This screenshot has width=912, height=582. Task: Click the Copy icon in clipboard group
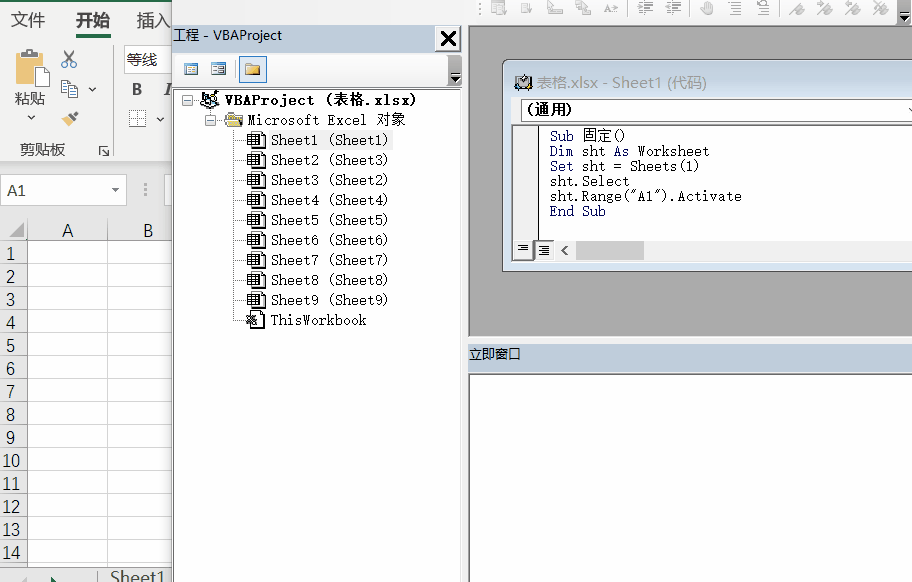(x=69, y=89)
